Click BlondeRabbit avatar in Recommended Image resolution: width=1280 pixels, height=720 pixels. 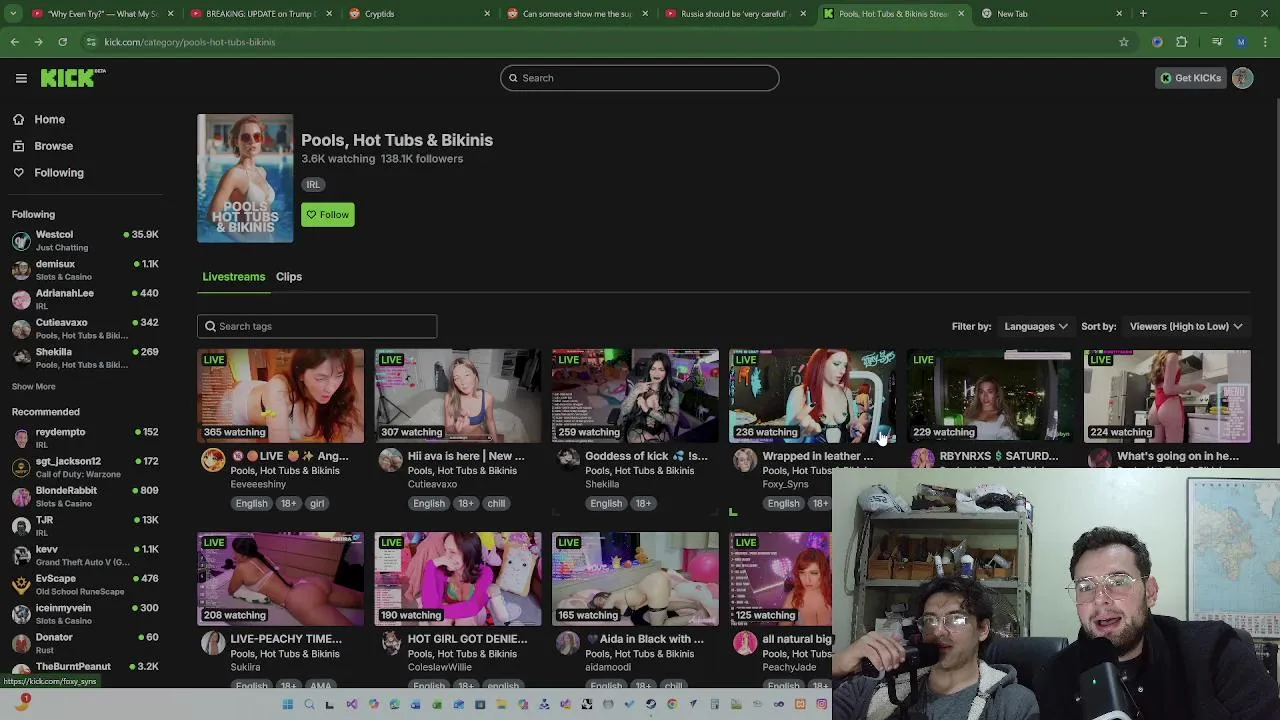pos(21,496)
